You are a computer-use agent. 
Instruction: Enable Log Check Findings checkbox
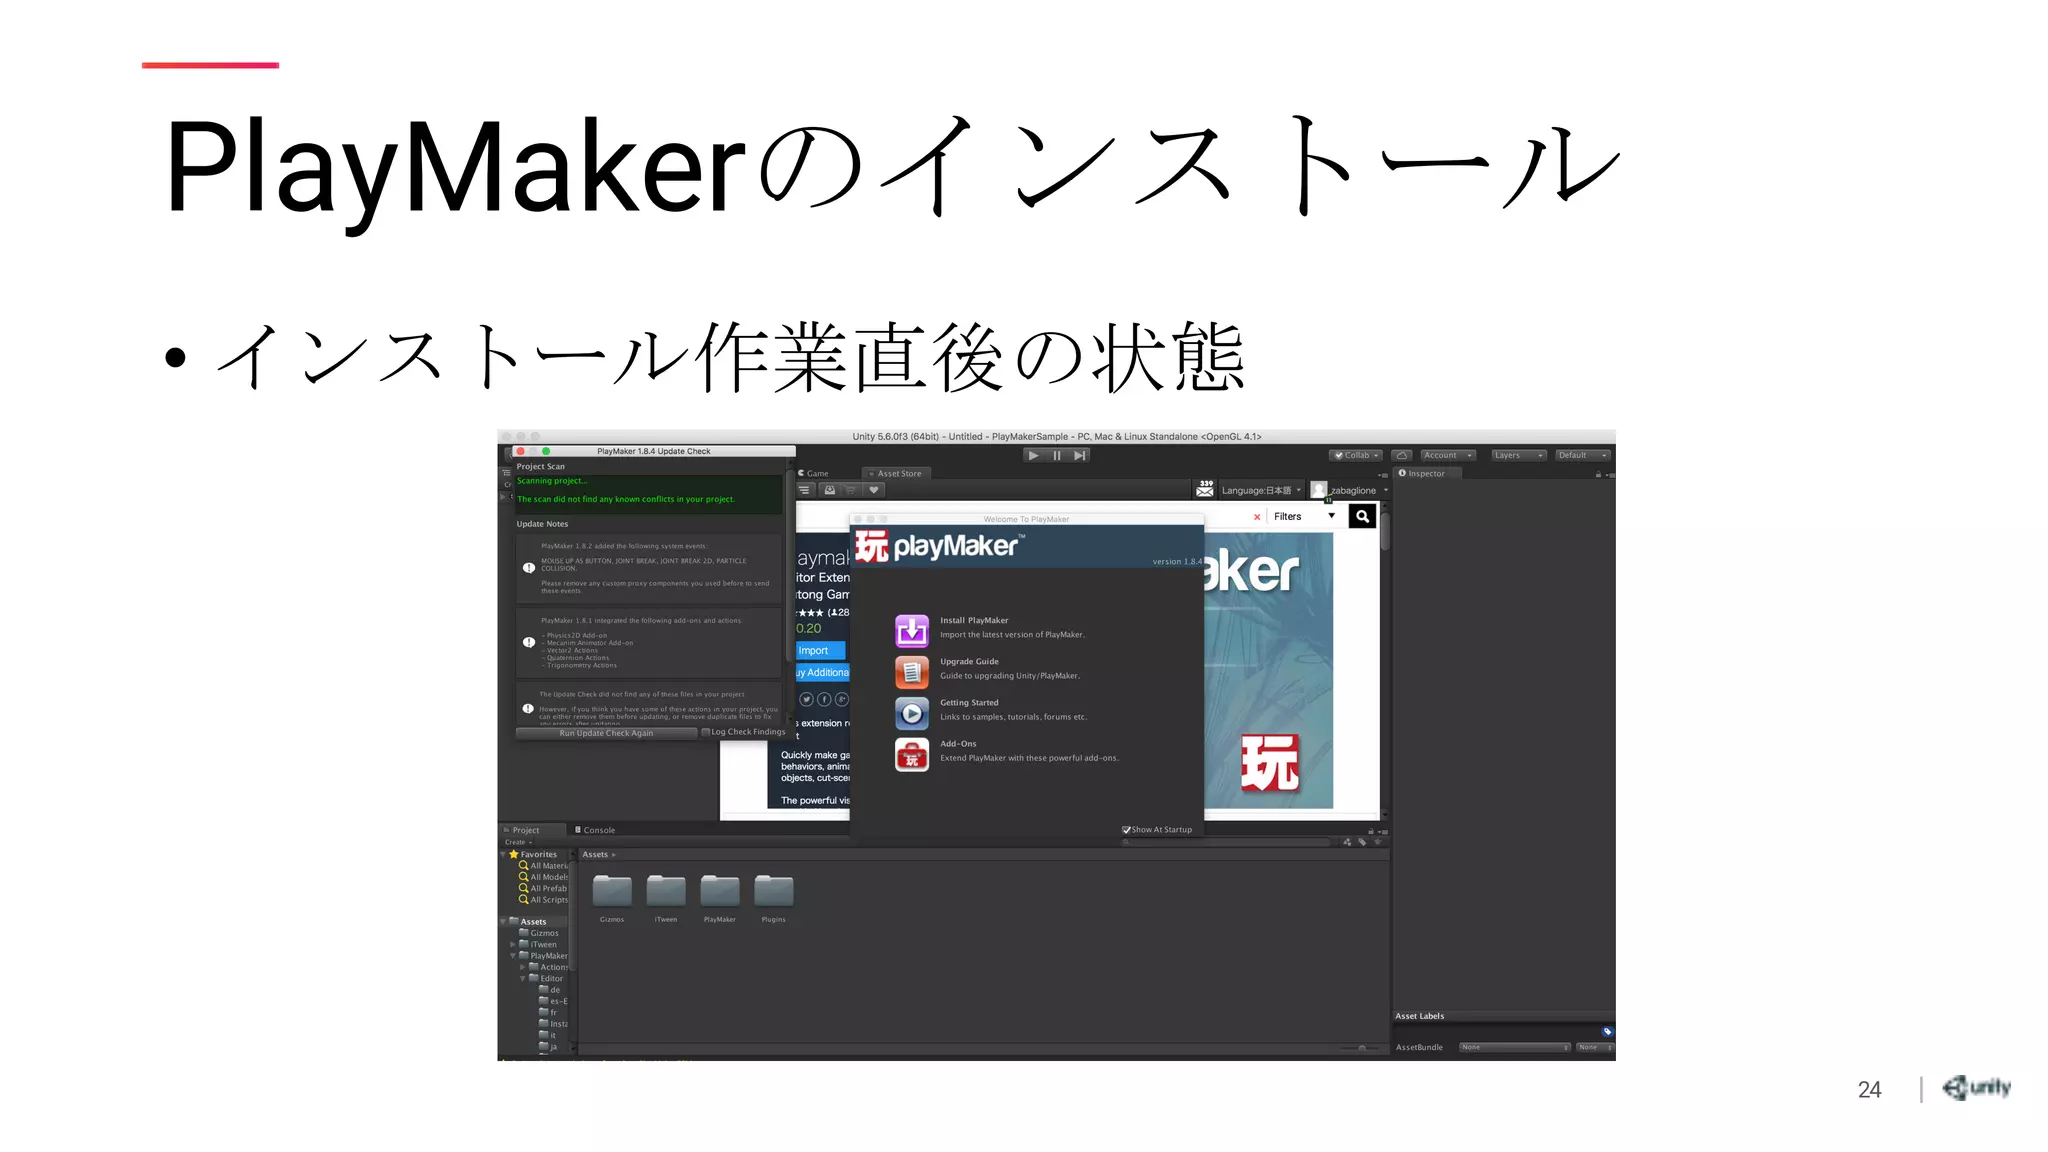pos(706,732)
